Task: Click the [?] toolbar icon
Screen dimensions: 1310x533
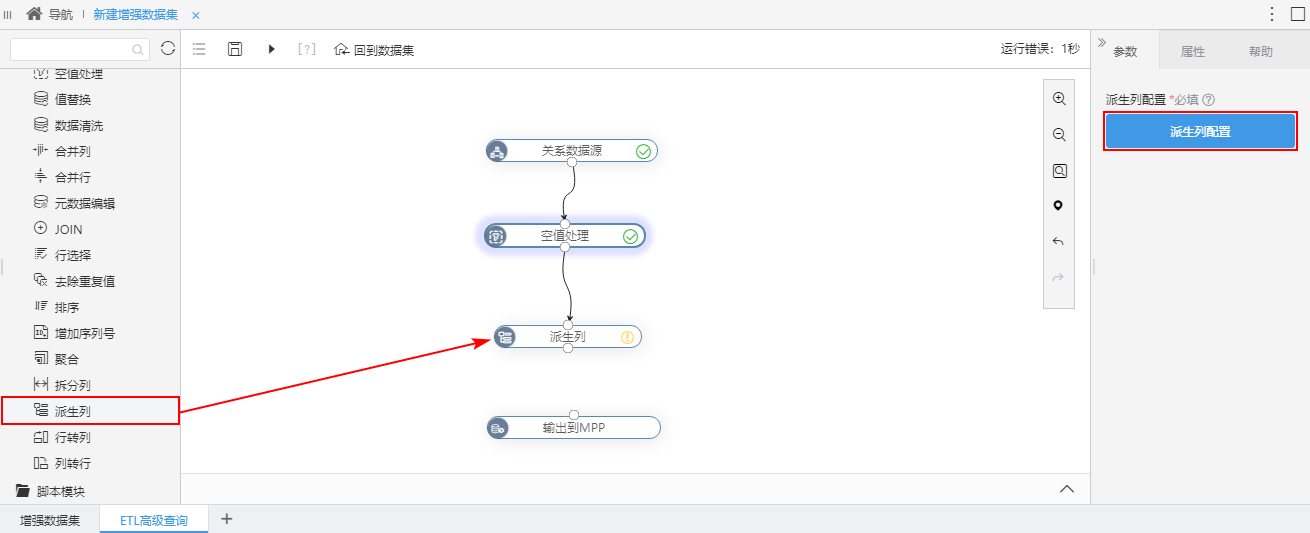Action: click(307, 49)
